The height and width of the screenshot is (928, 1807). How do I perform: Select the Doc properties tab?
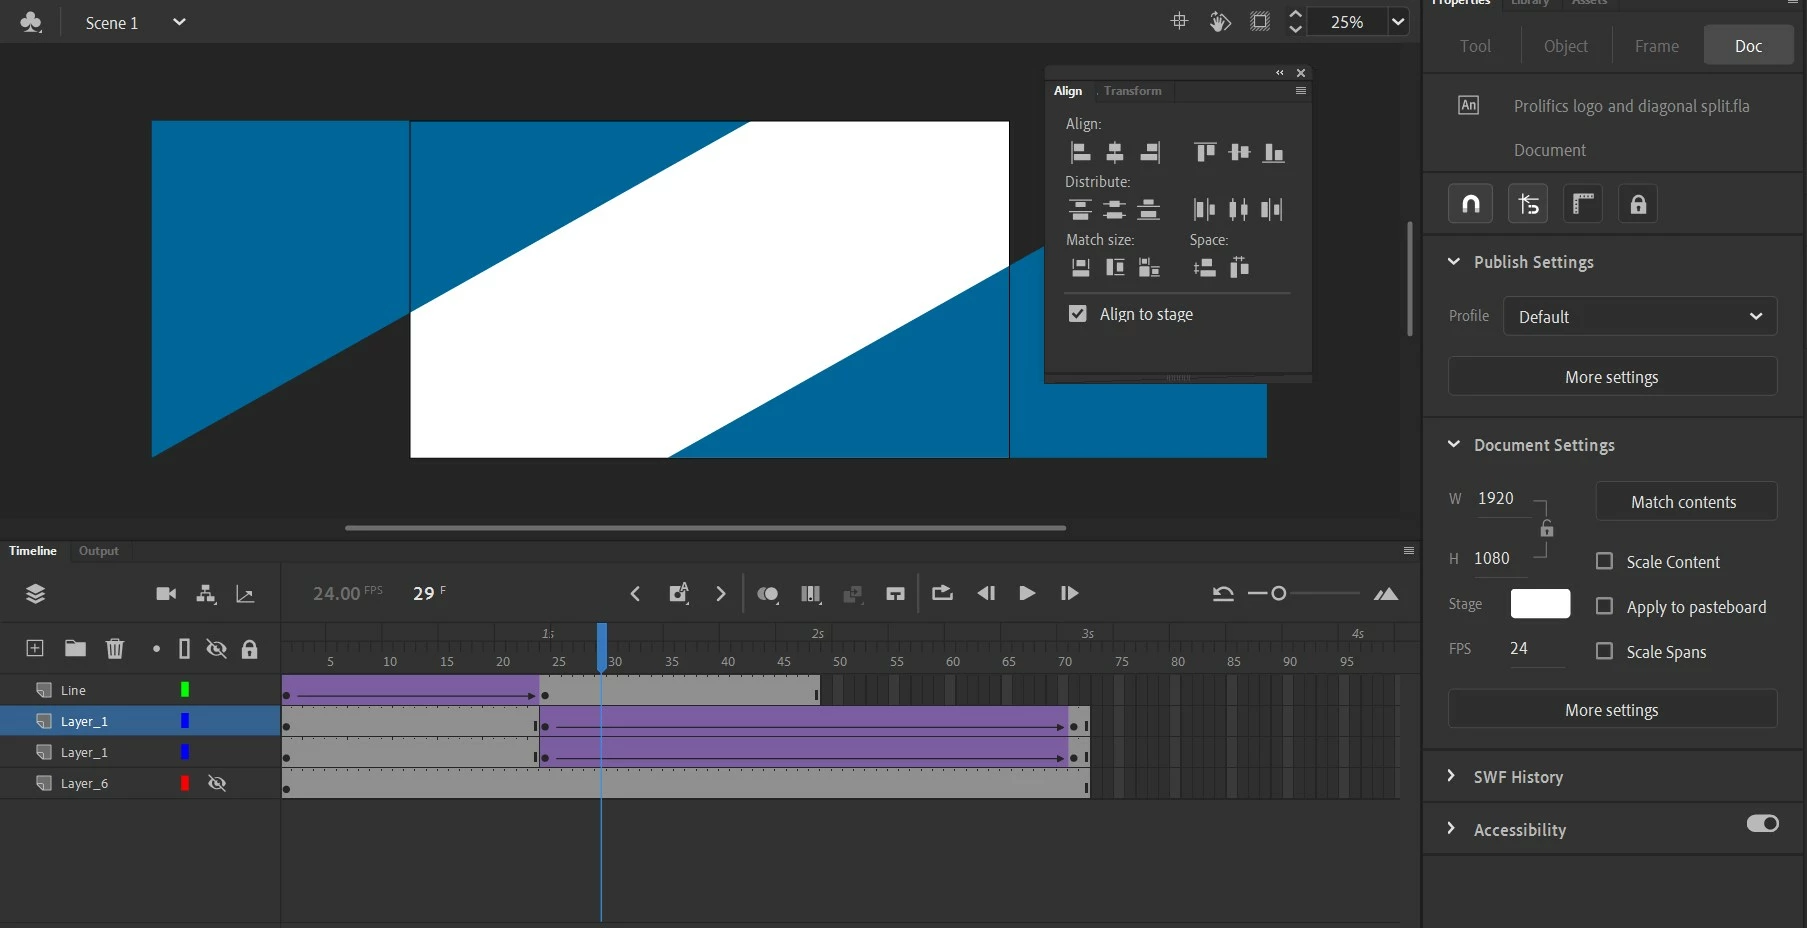click(x=1748, y=46)
